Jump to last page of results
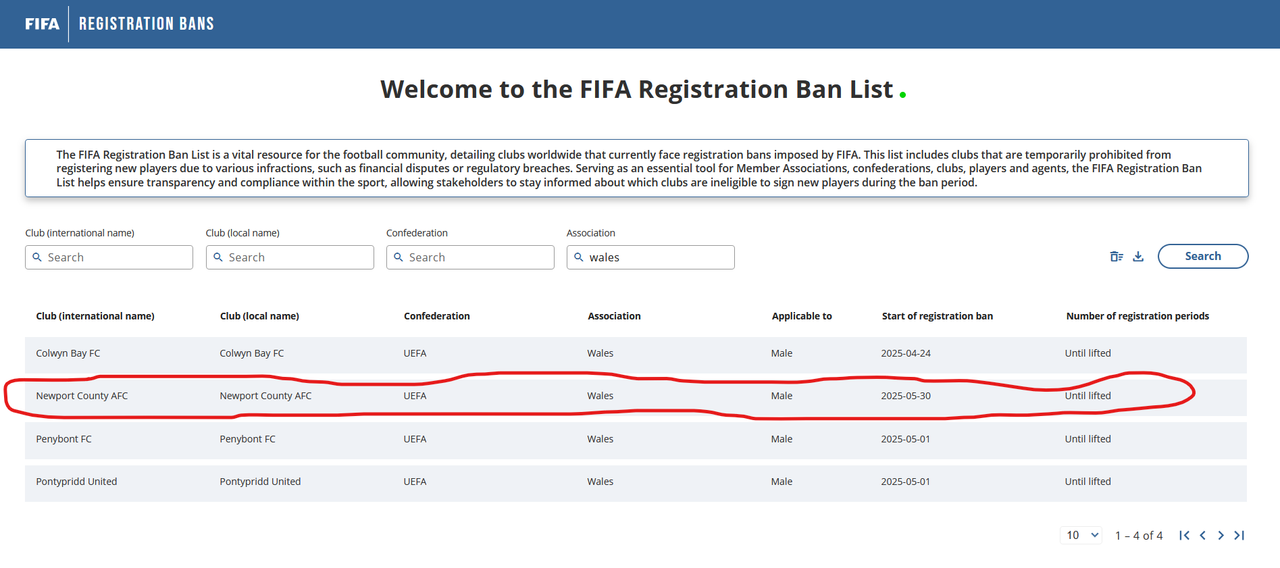The width and height of the screenshot is (1280, 568). 1239,535
